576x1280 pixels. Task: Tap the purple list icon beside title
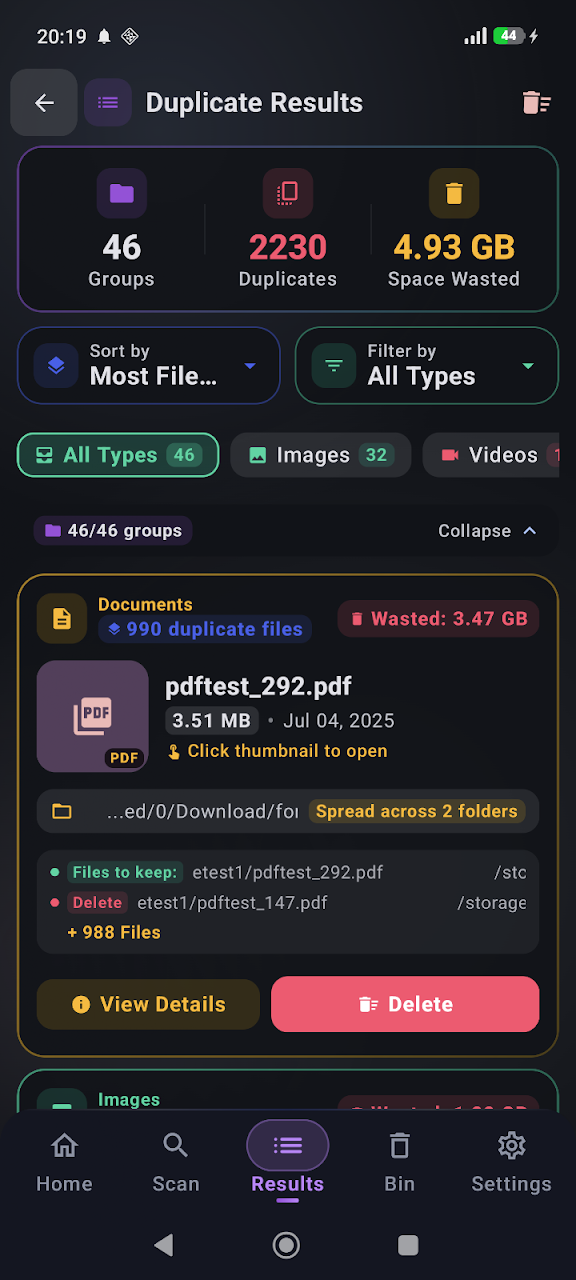(x=108, y=103)
